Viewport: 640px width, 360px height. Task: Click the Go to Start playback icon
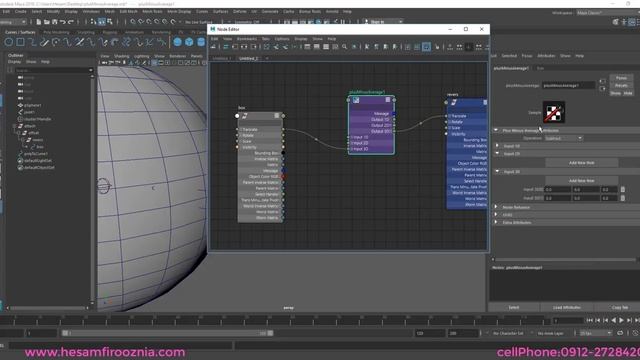pos(589,320)
